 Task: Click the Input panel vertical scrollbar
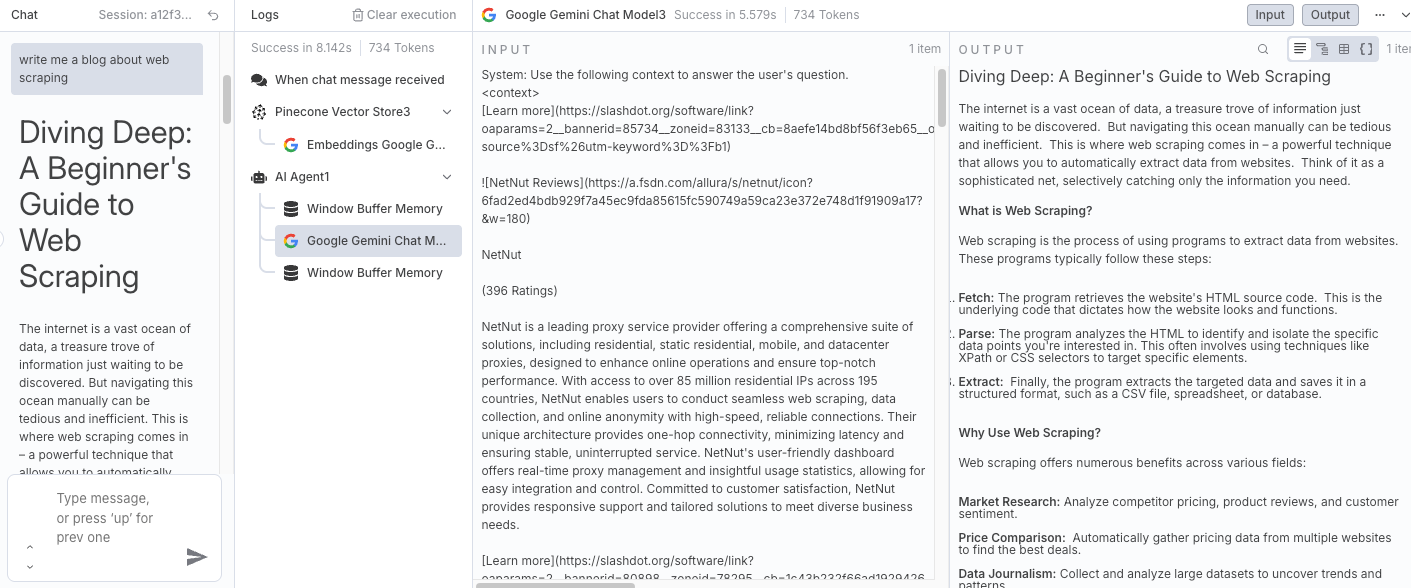pos(942,97)
